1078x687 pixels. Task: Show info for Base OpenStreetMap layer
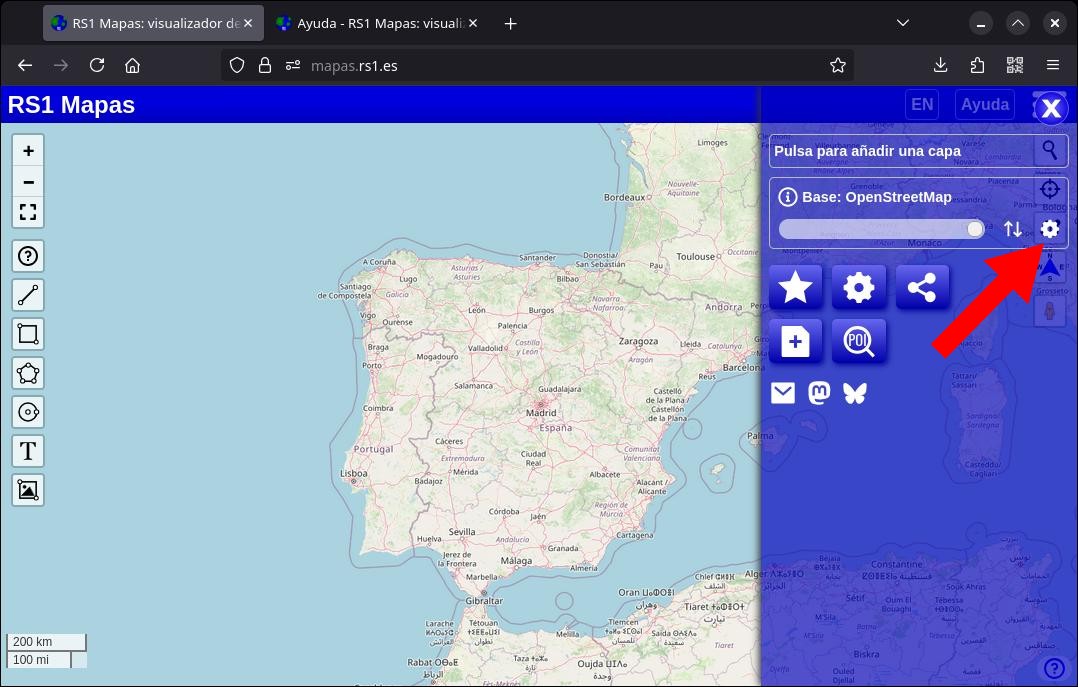pos(787,197)
